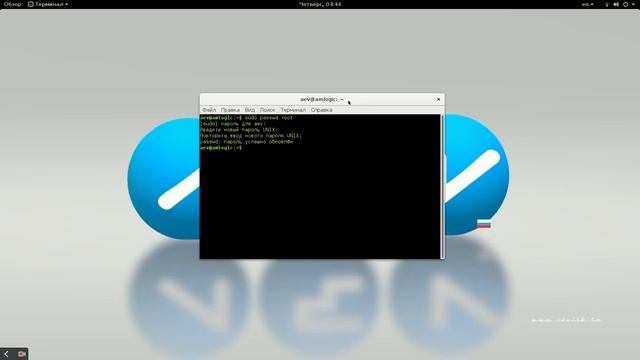The height and width of the screenshot is (360, 640).
Task: Click the screen recording indicator icon
Action: tap(21, 354)
